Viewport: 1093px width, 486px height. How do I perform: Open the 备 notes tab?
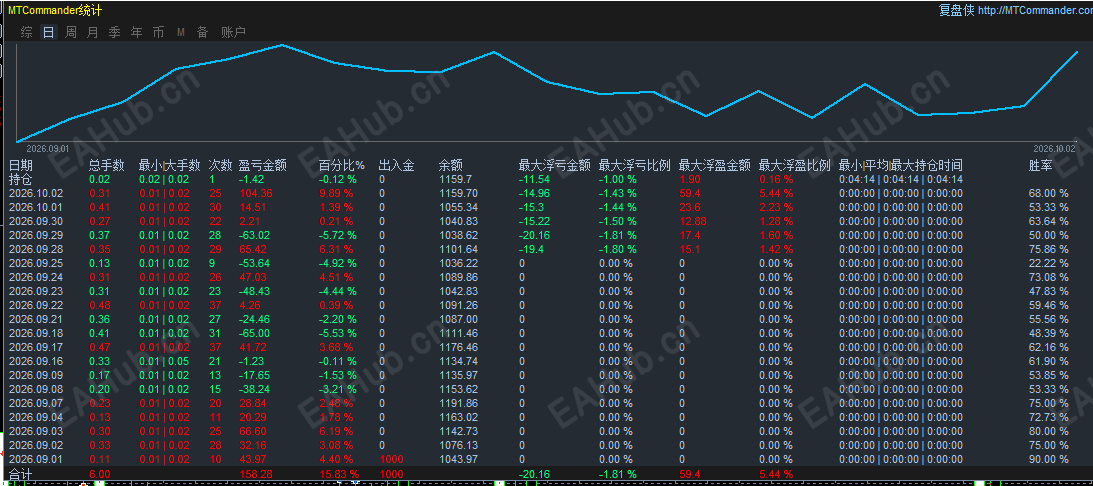[202, 32]
